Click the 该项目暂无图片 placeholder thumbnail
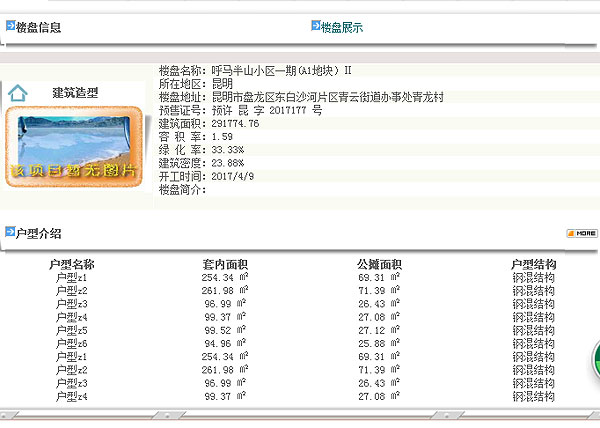Screen dimensions: 600x428 coord(74,147)
